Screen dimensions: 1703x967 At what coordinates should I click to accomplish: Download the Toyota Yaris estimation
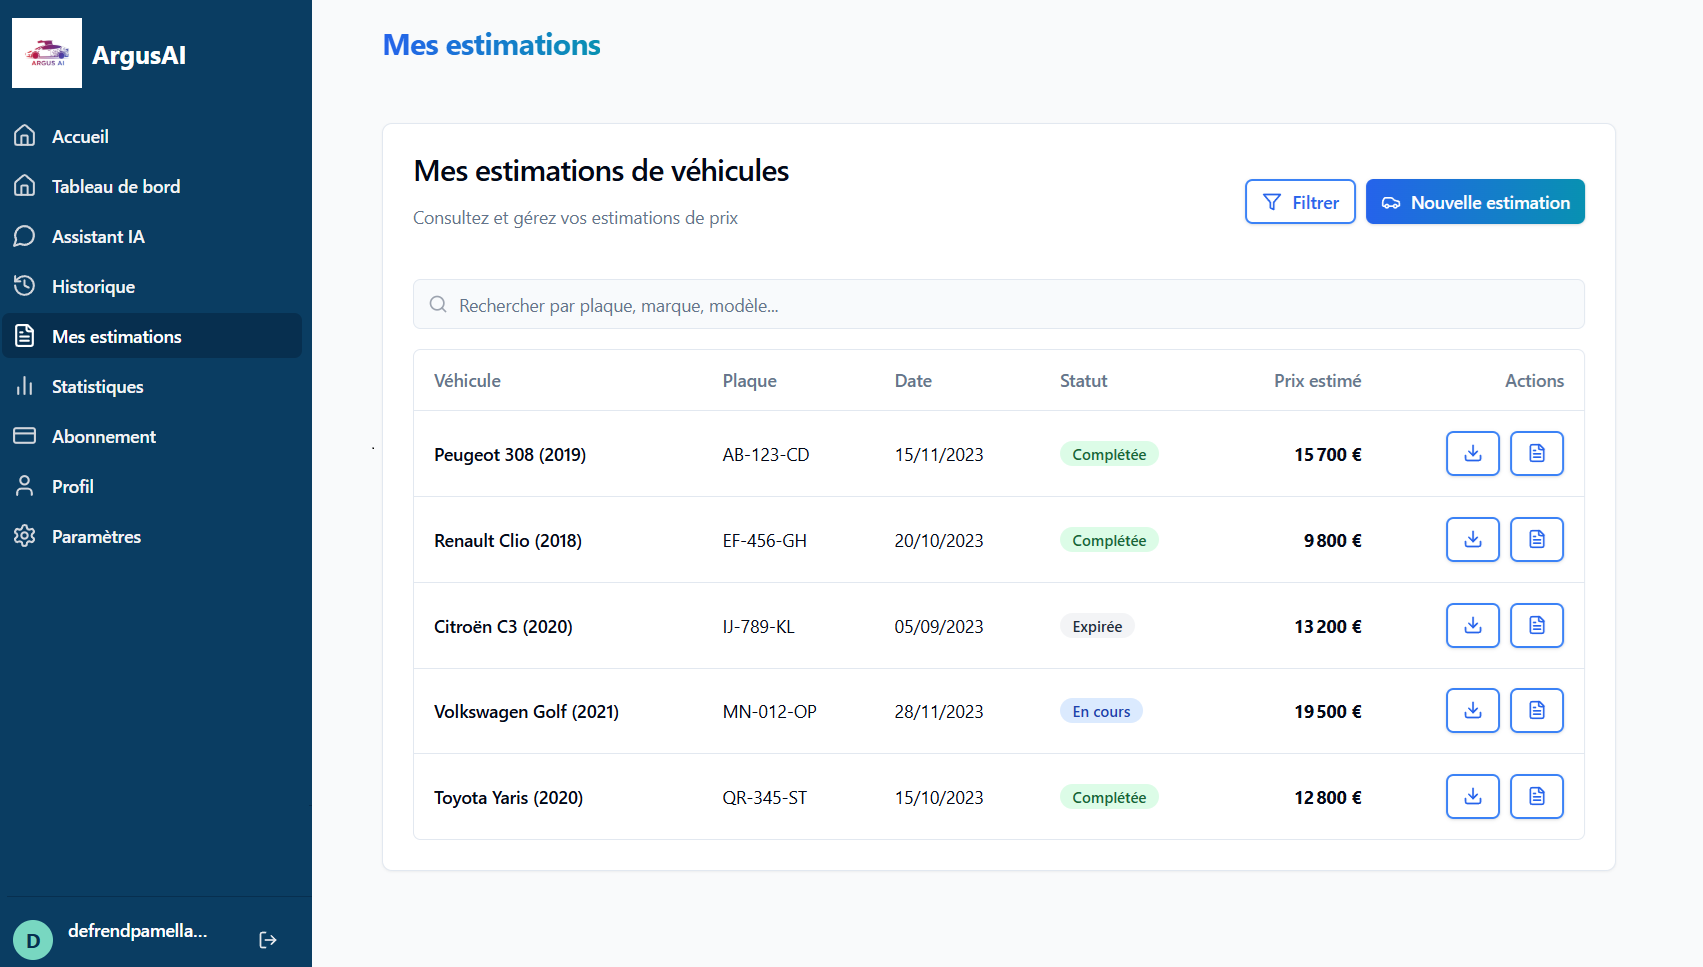pos(1473,796)
